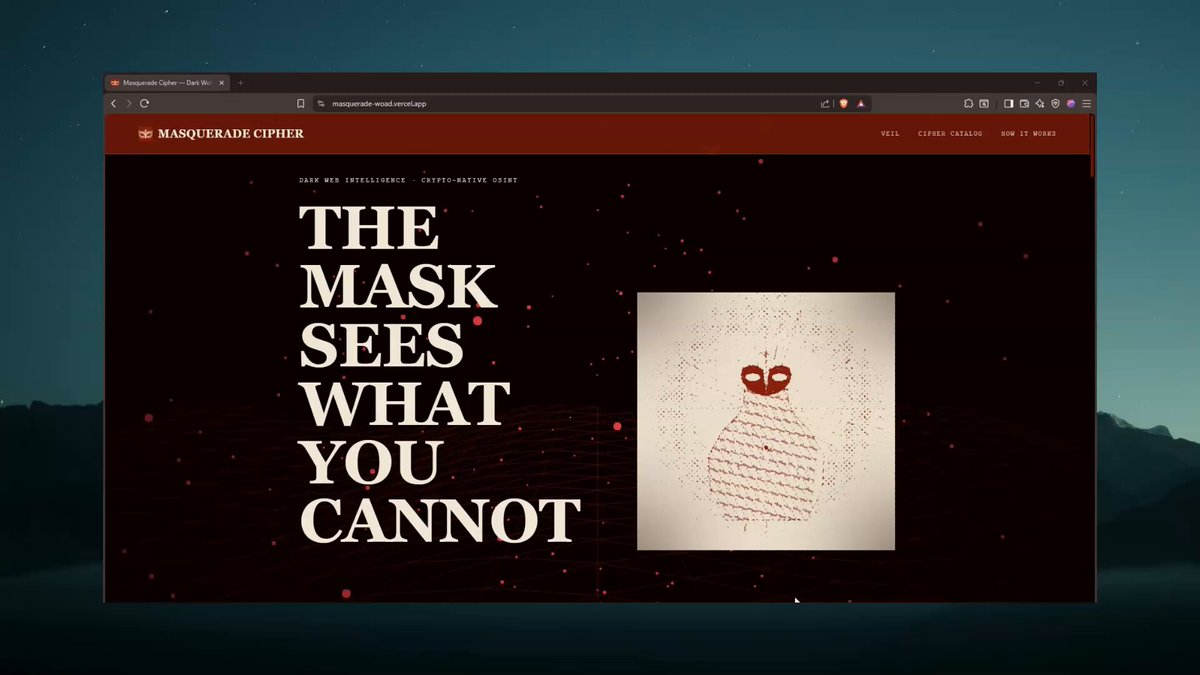Toggle the browser sidebar panel
Image resolution: width=1200 pixels, height=675 pixels.
point(1008,103)
